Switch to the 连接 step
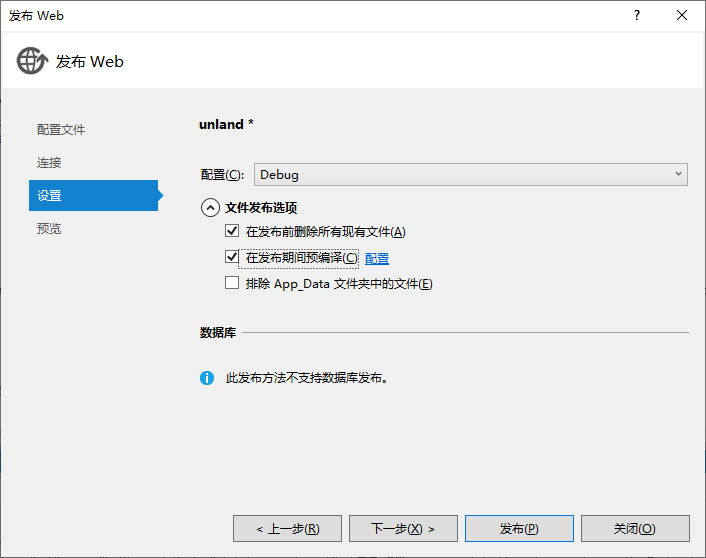 point(49,163)
